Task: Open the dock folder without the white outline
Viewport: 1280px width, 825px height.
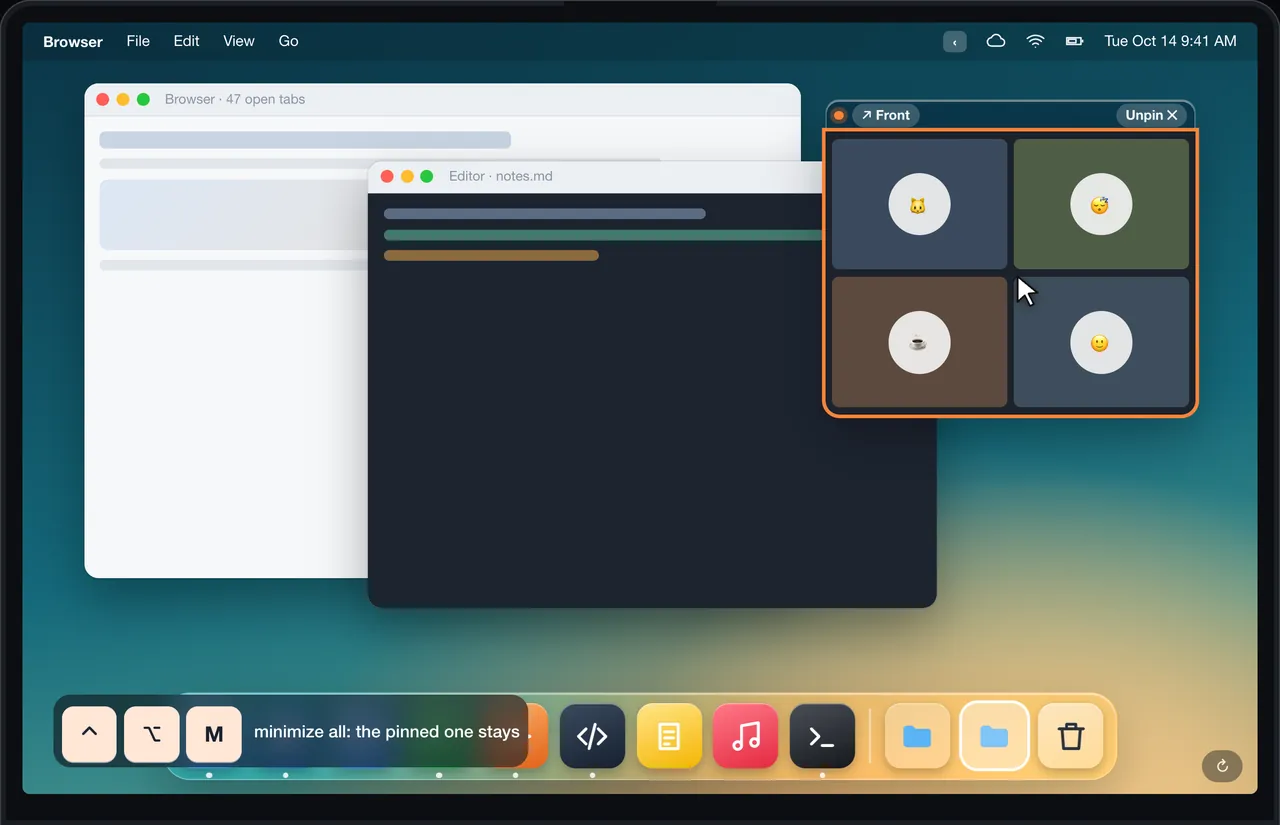Action: (x=917, y=737)
